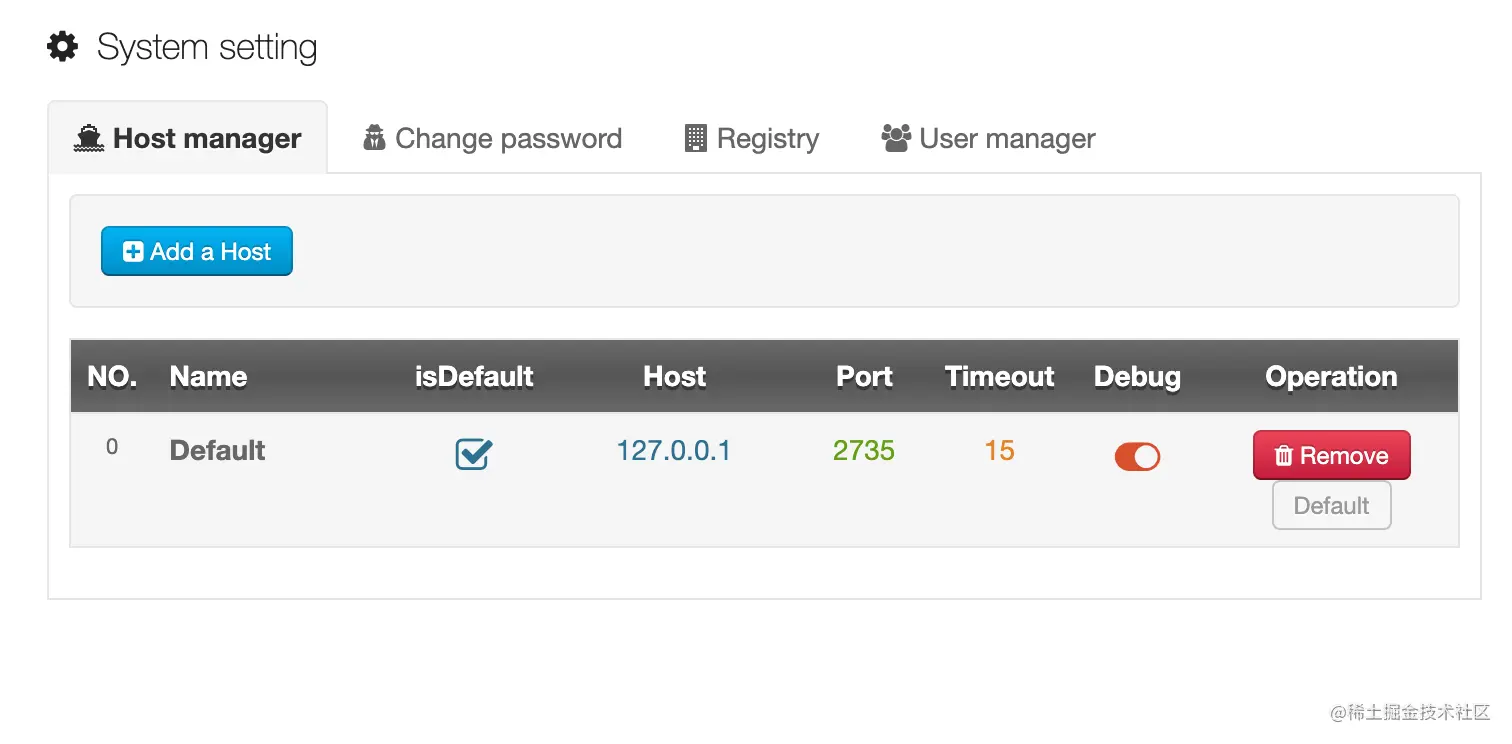Click the trash icon on Remove button
Image resolution: width=1512 pixels, height=744 pixels.
point(1284,456)
